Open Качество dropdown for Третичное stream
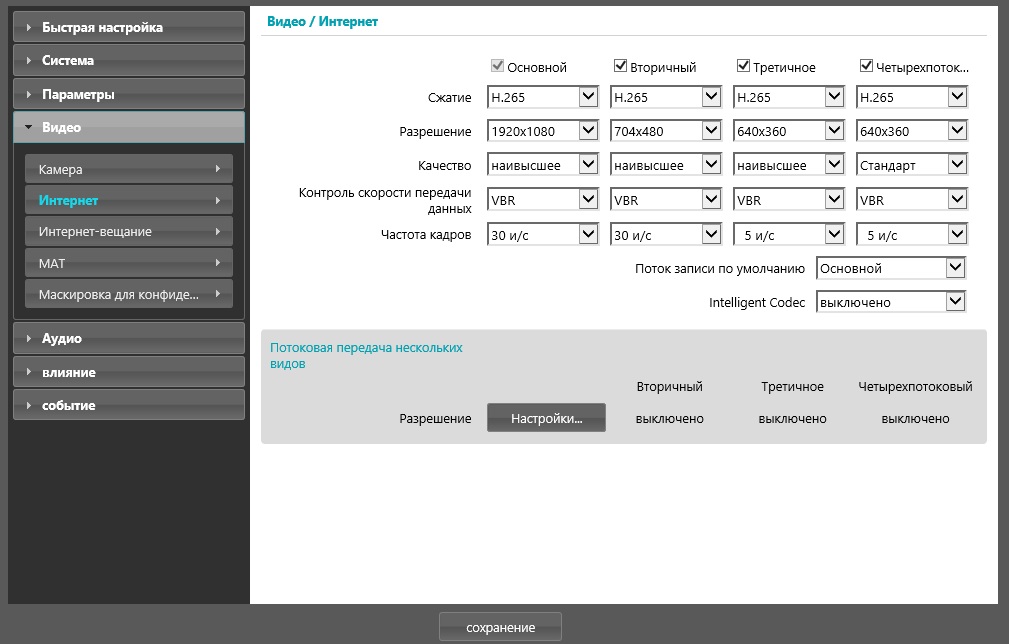 (x=789, y=165)
